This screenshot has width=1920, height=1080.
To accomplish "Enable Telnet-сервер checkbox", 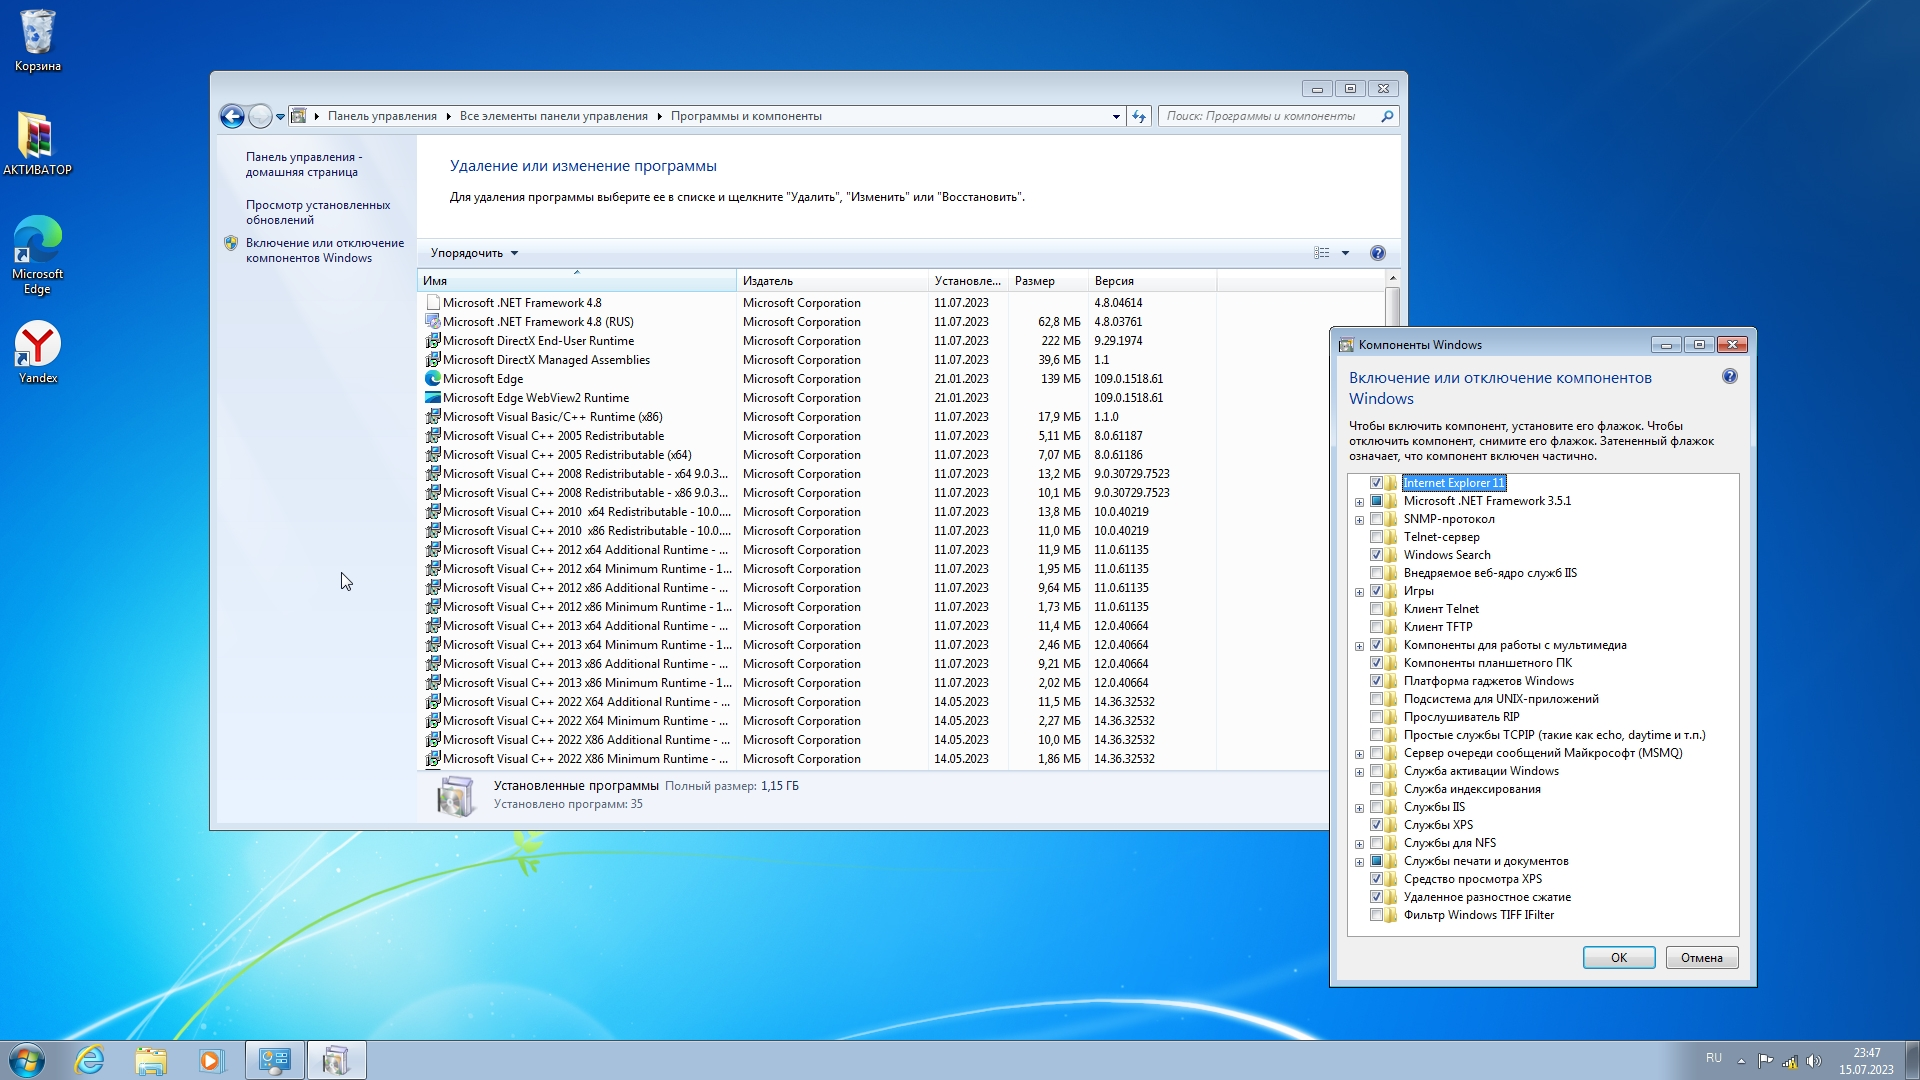I will point(1377,537).
